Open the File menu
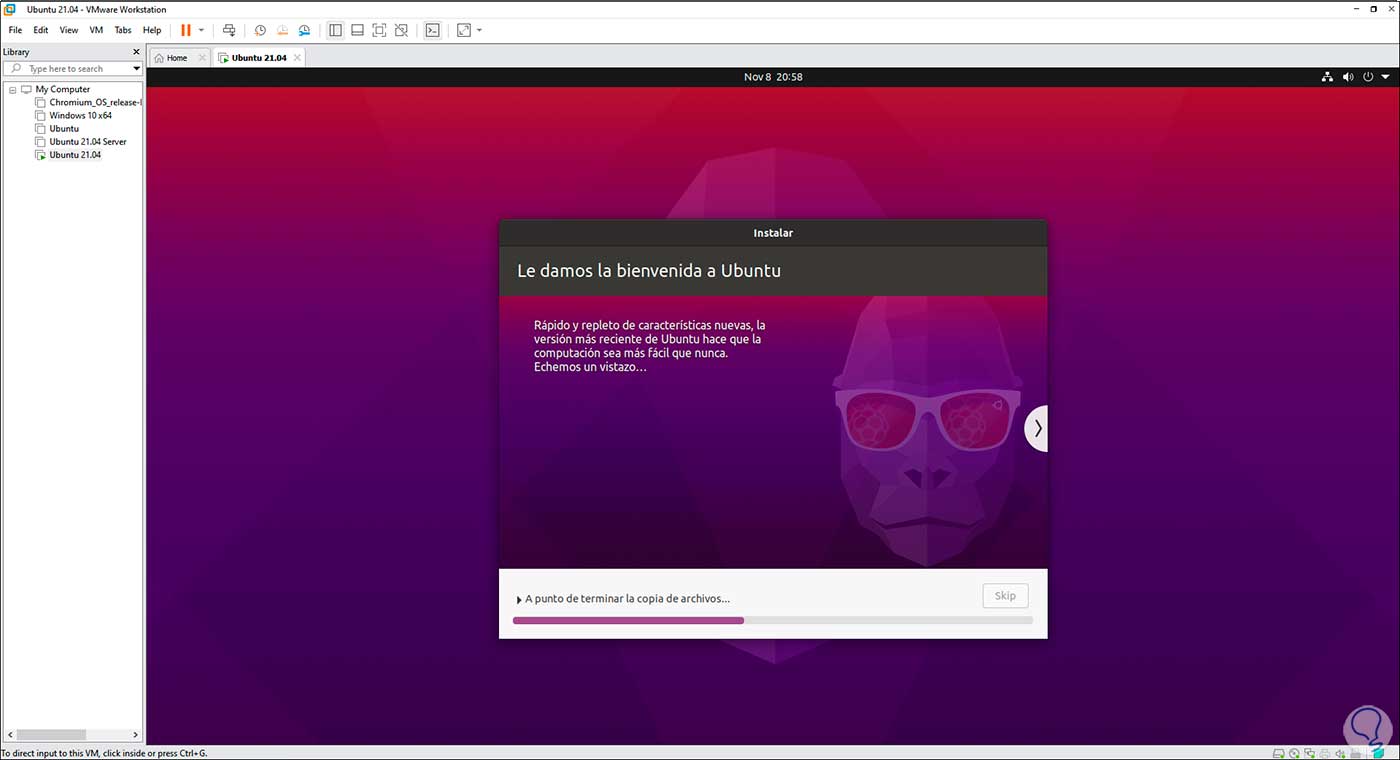1400x760 pixels. [x=15, y=30]
